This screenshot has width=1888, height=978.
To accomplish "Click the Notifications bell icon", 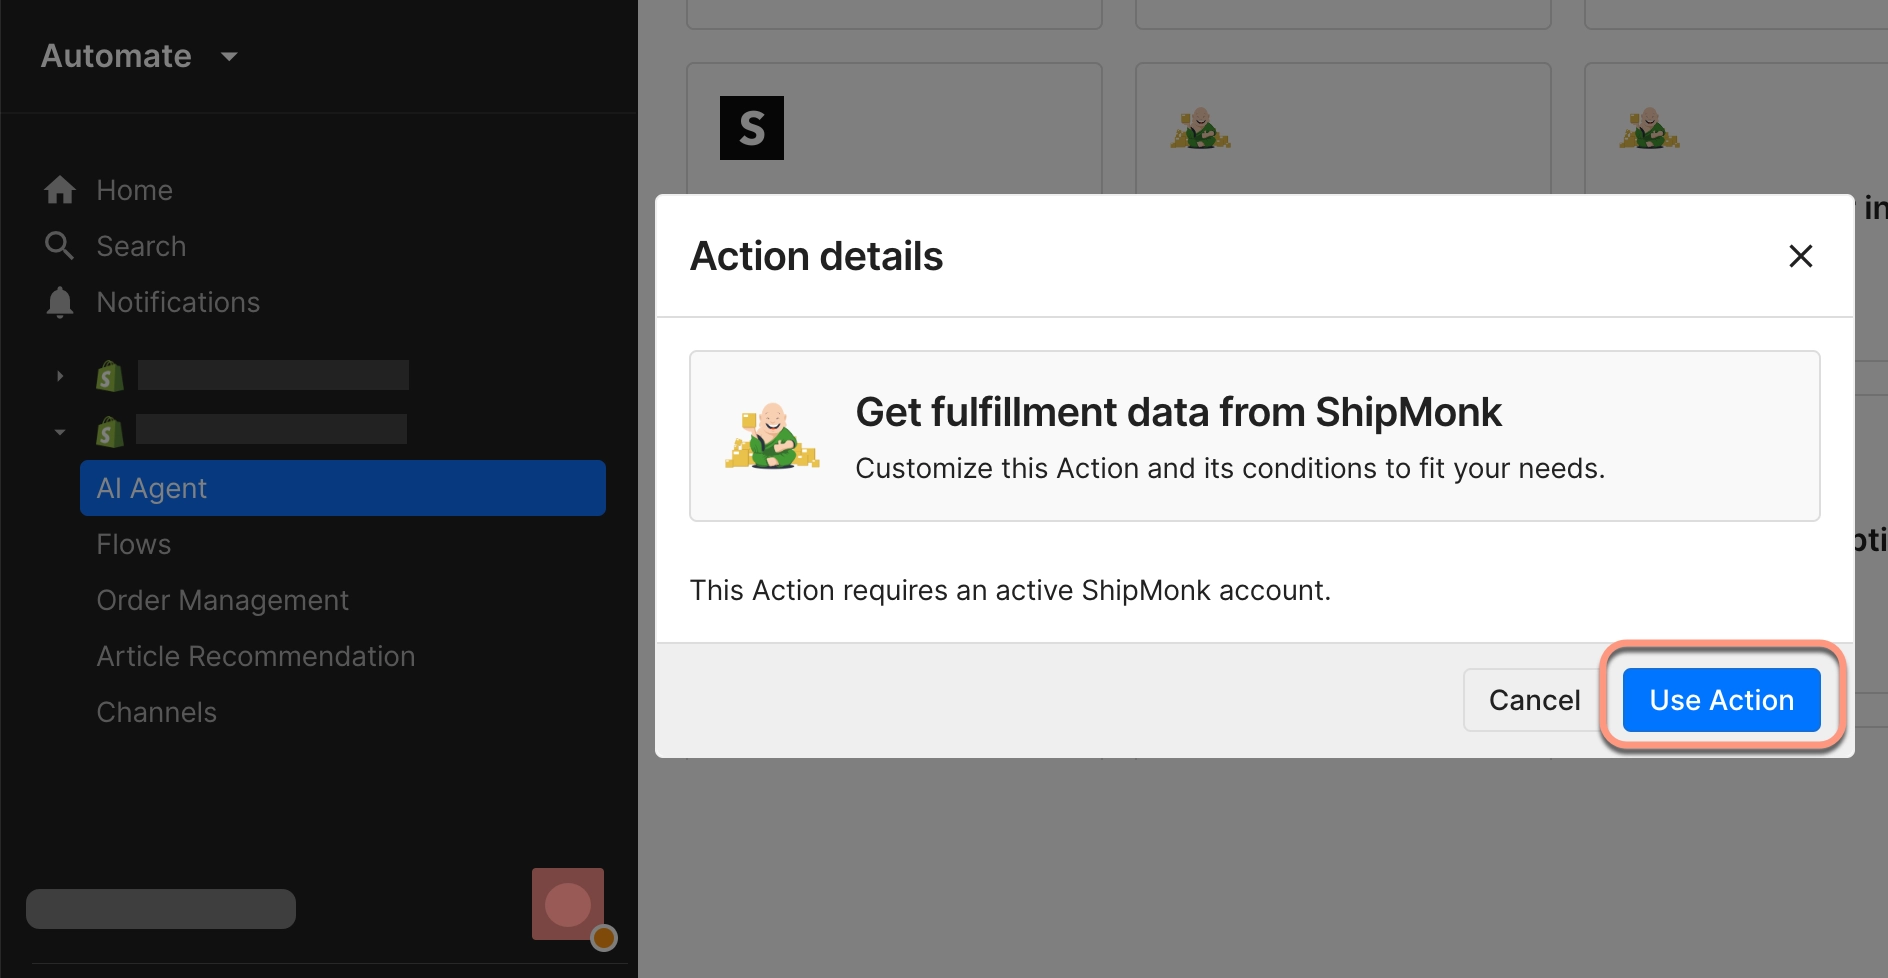I will 59,301.
